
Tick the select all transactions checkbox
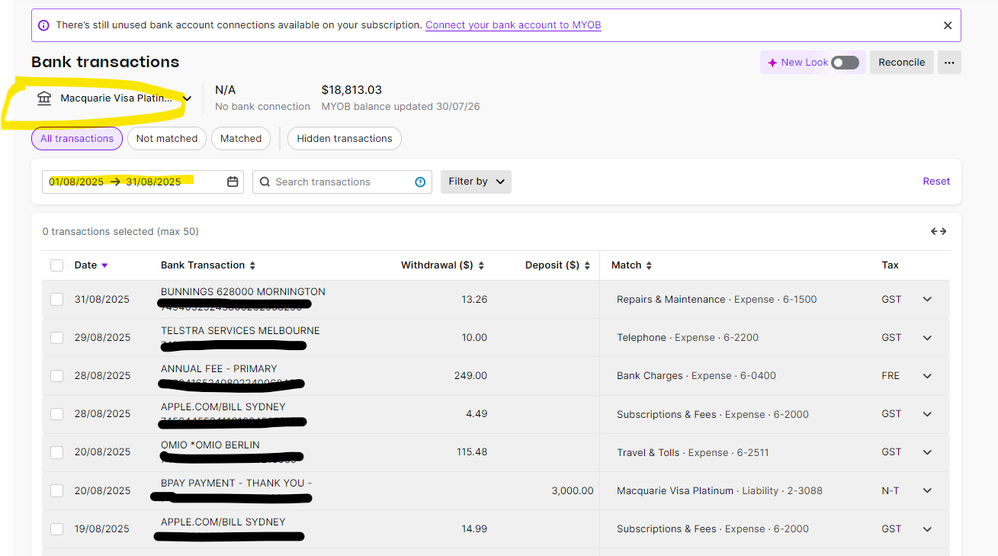(57, 265)
